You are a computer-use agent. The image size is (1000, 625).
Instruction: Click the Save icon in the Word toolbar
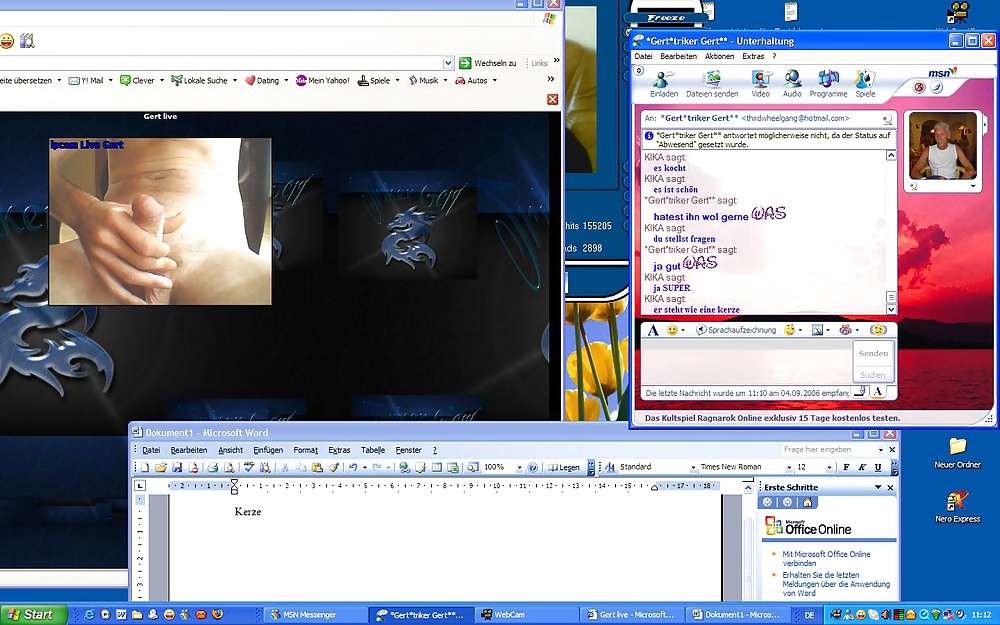pyautogui.click(x=177, y=467)
